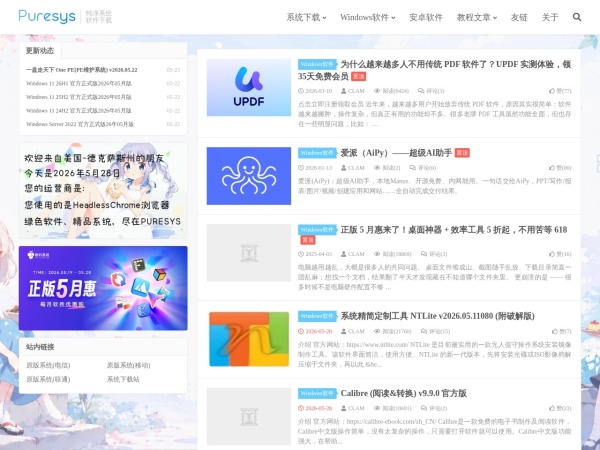Click the 正版5月惠 promotional banner
Screen dimensions: 600x450
coord(103,288)
